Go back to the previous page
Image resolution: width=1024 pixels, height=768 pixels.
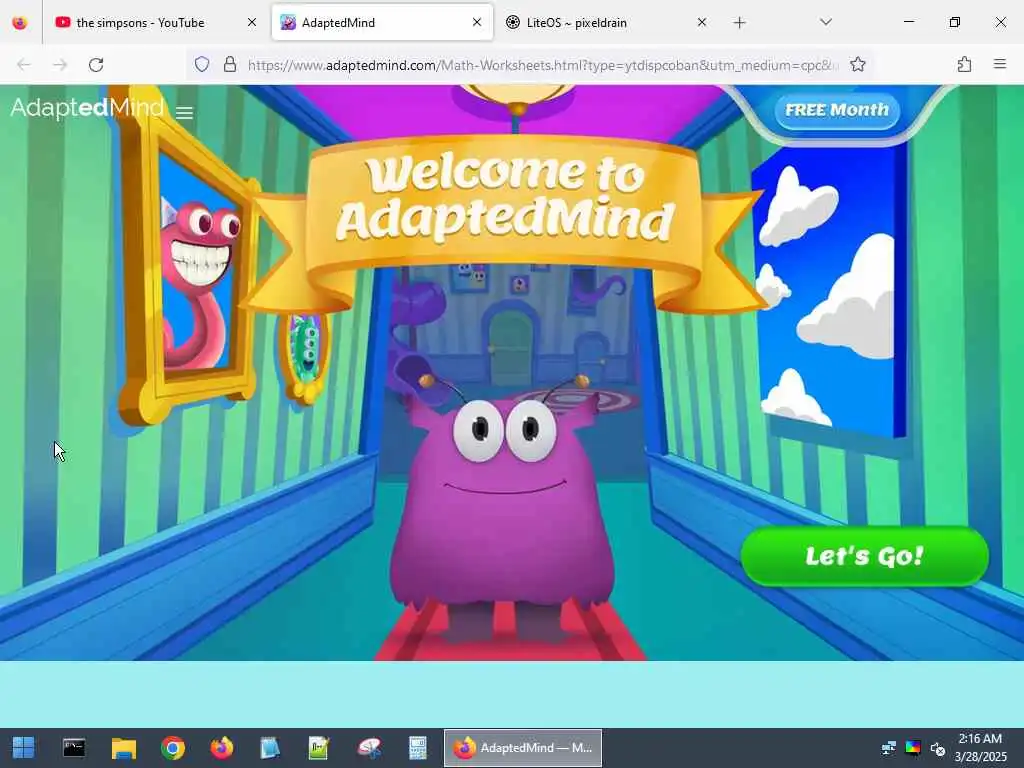pos(24,65)
